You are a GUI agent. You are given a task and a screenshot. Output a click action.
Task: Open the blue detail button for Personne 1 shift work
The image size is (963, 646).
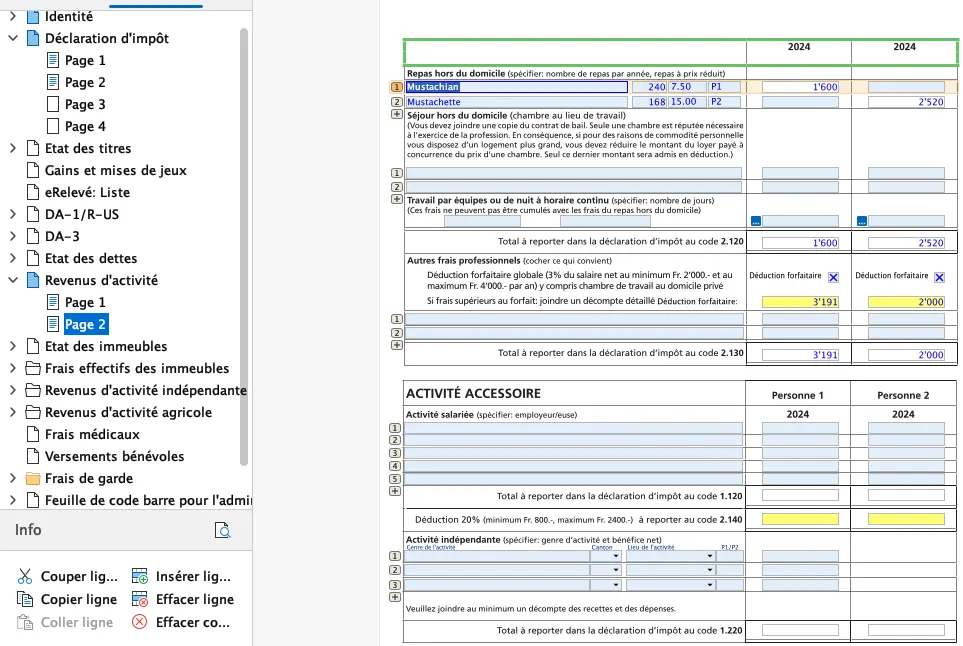tap(756, 221)
